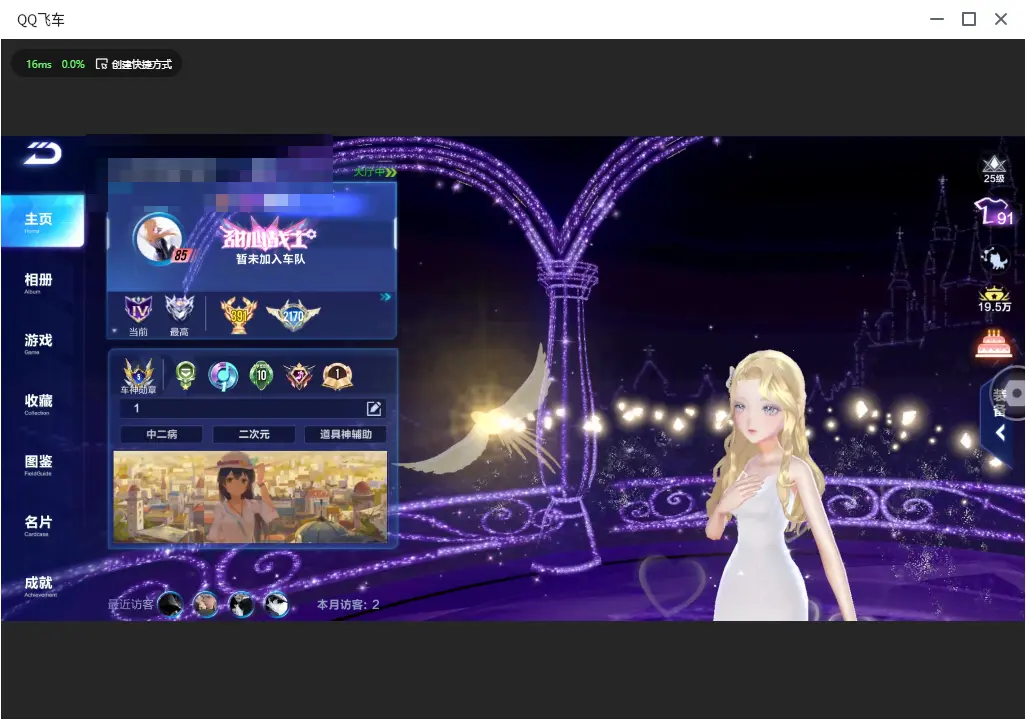This screenshot has width=1026, height=720.
Task: Open the anime girl banner image
Action: (250, 496)
